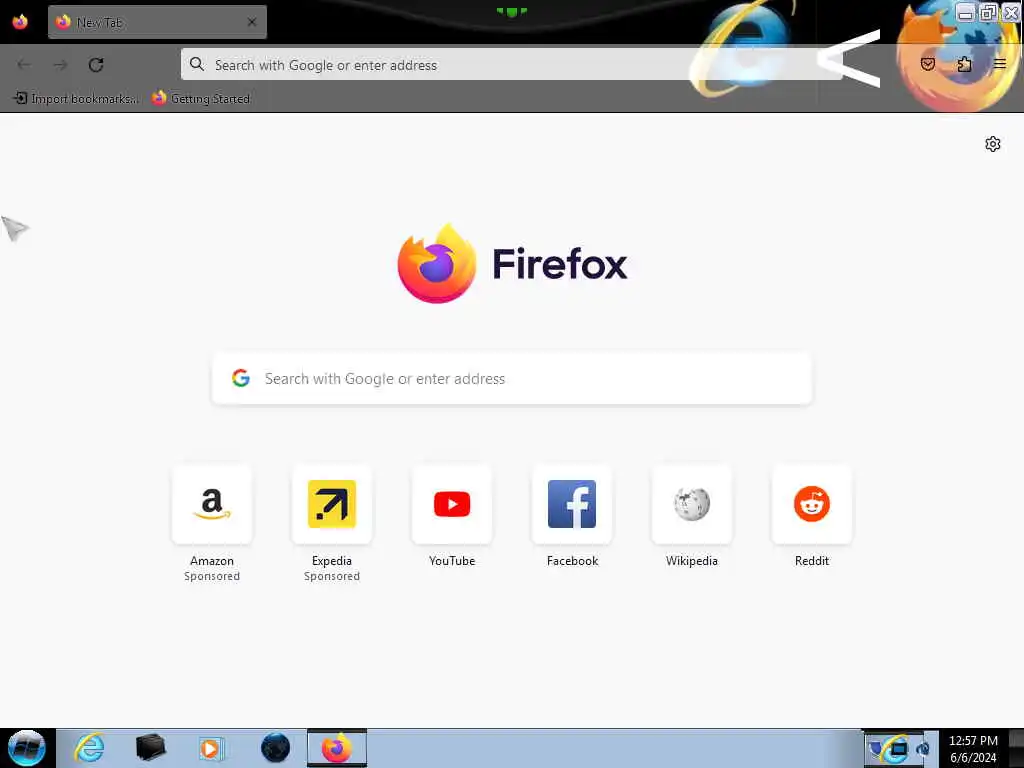
Task: Reload the current page
Action: (96, 65)
